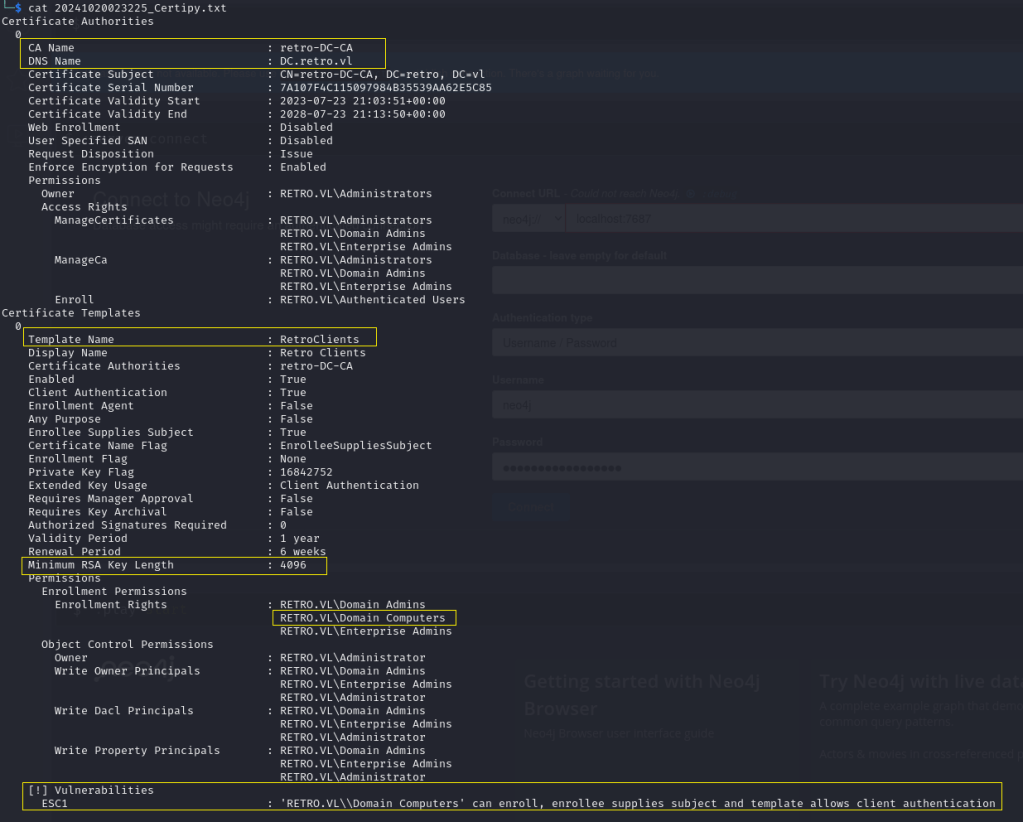Click the retro-DC-CA value beside CA Name
This screenshot has width=1023, height=822.
click(316, 48)
